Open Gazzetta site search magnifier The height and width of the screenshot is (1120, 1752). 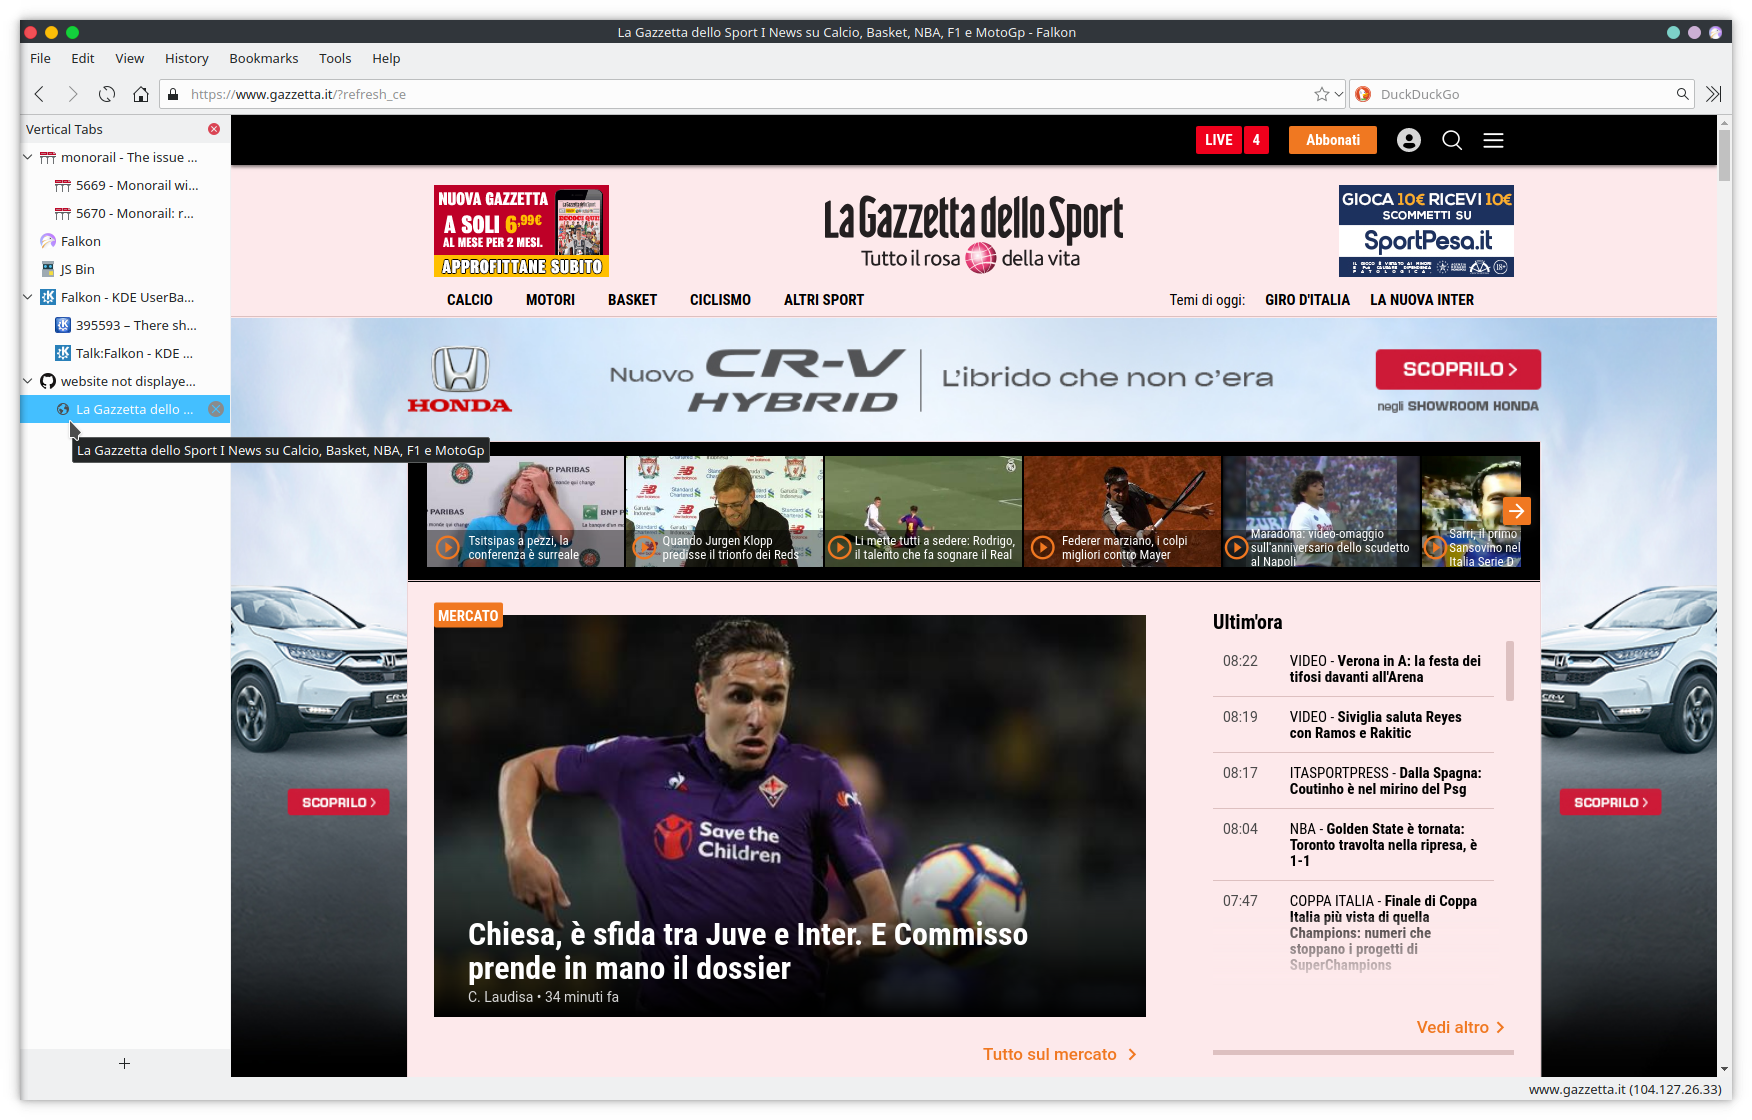[x=1452, y=140]
